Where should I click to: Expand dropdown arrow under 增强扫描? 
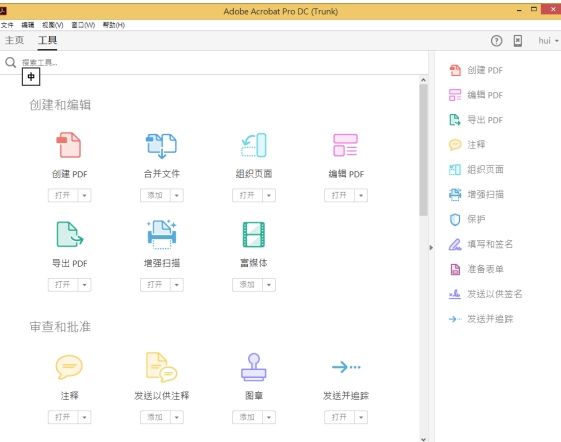[177, 285]
